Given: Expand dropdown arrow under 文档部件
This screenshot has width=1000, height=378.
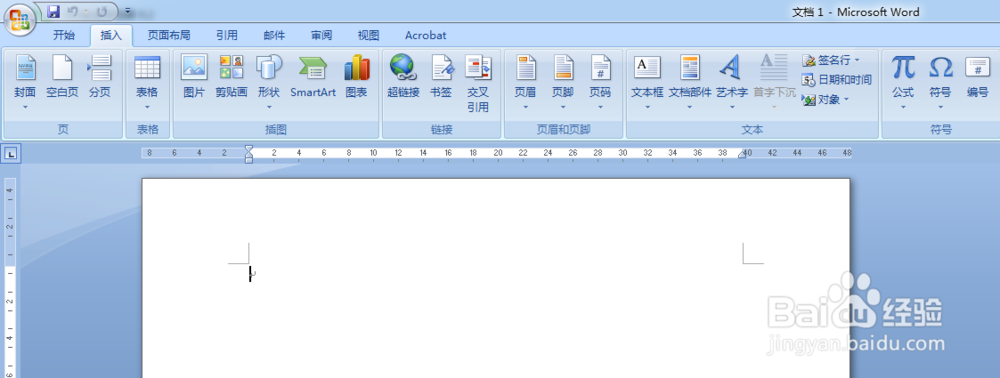Looking at the screenshot, I should pyautogui.click(x=689, y=107).
